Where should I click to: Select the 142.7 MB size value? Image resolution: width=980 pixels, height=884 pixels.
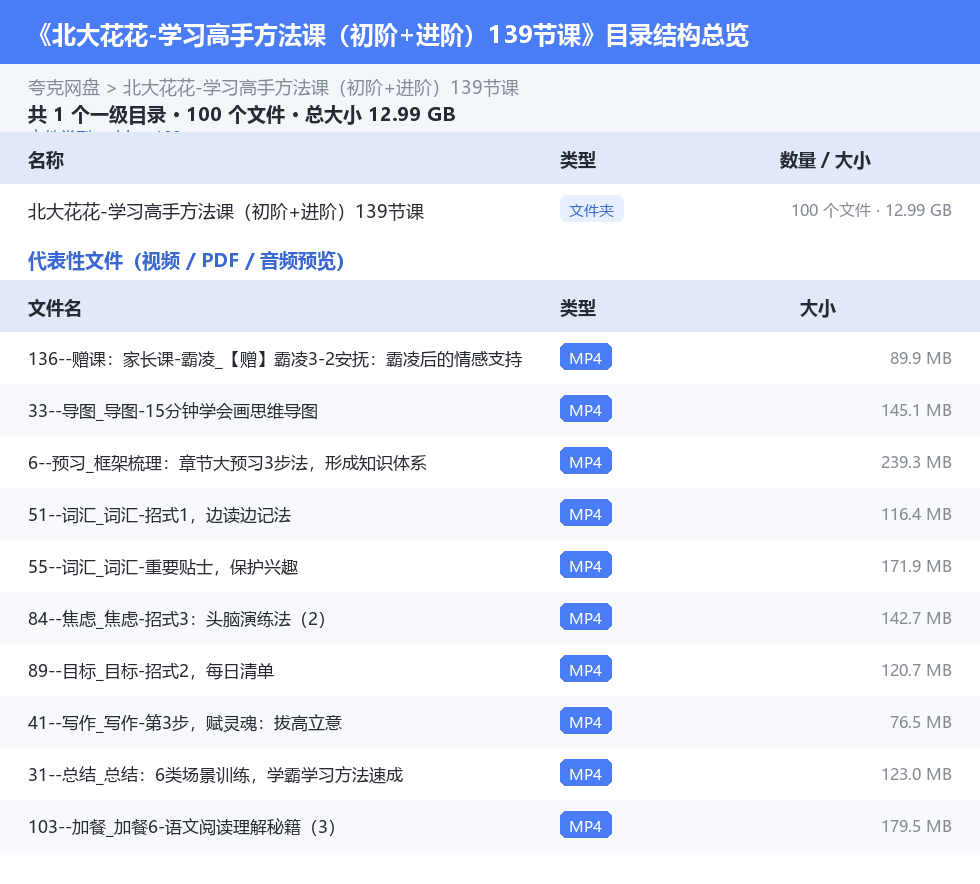(916, 618)
